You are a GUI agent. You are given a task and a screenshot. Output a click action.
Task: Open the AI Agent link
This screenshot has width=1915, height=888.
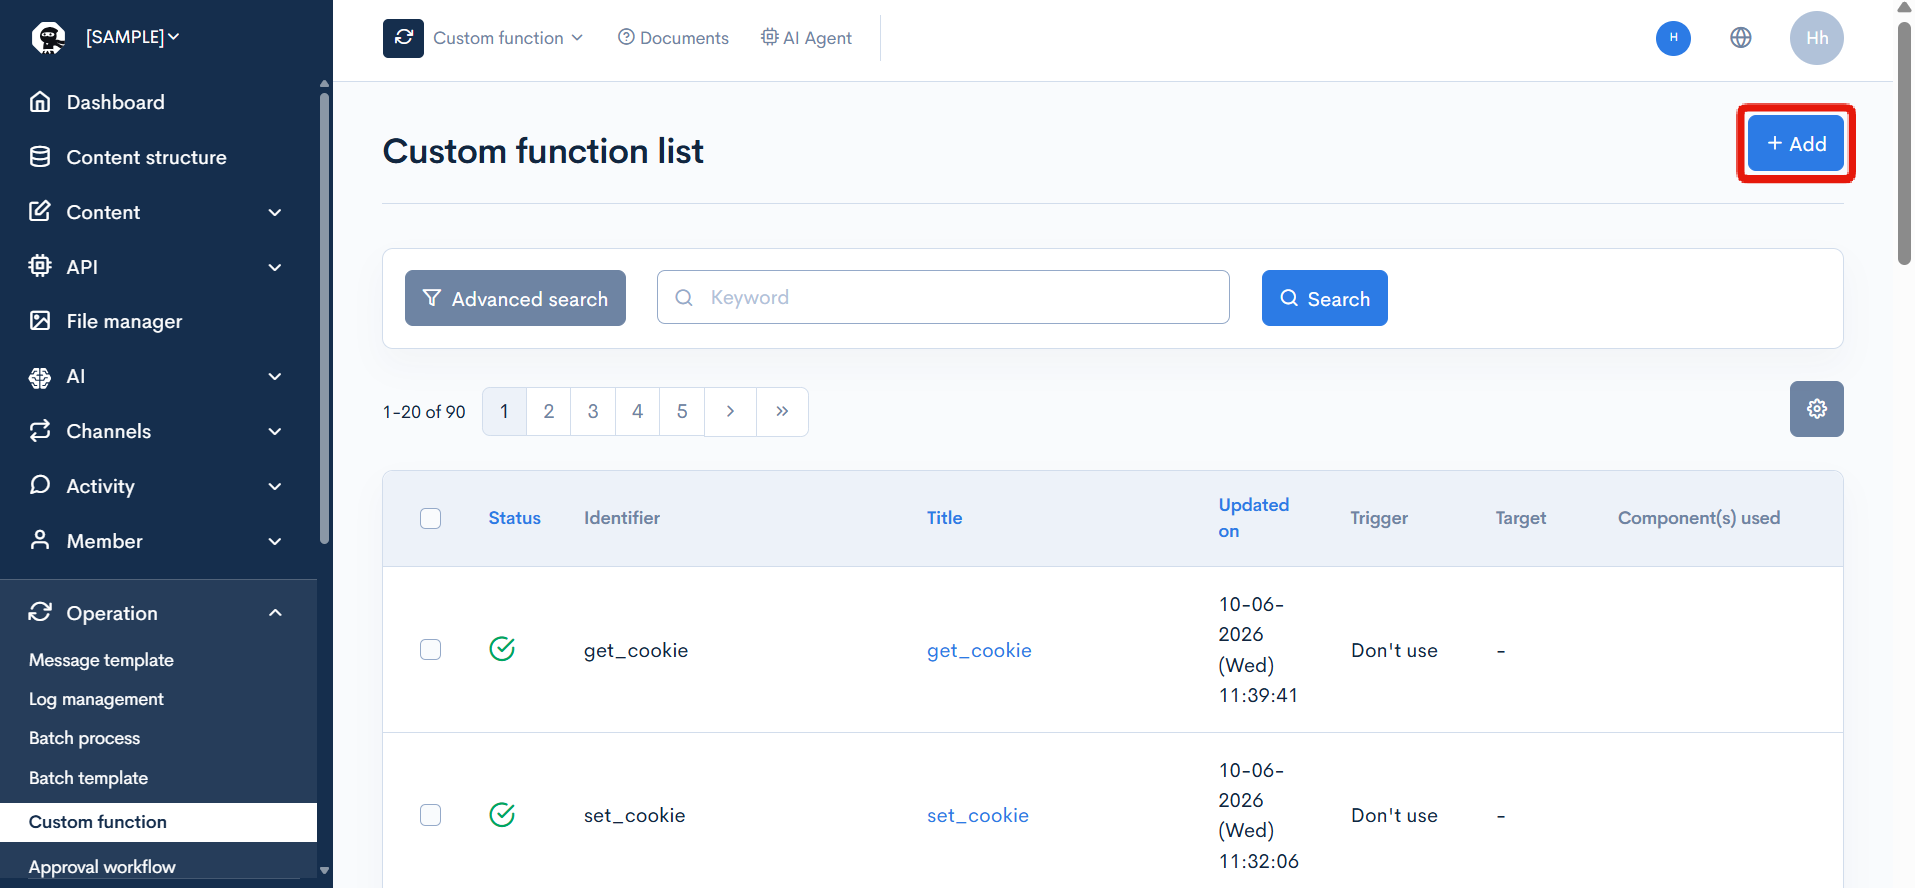point(806,38)
